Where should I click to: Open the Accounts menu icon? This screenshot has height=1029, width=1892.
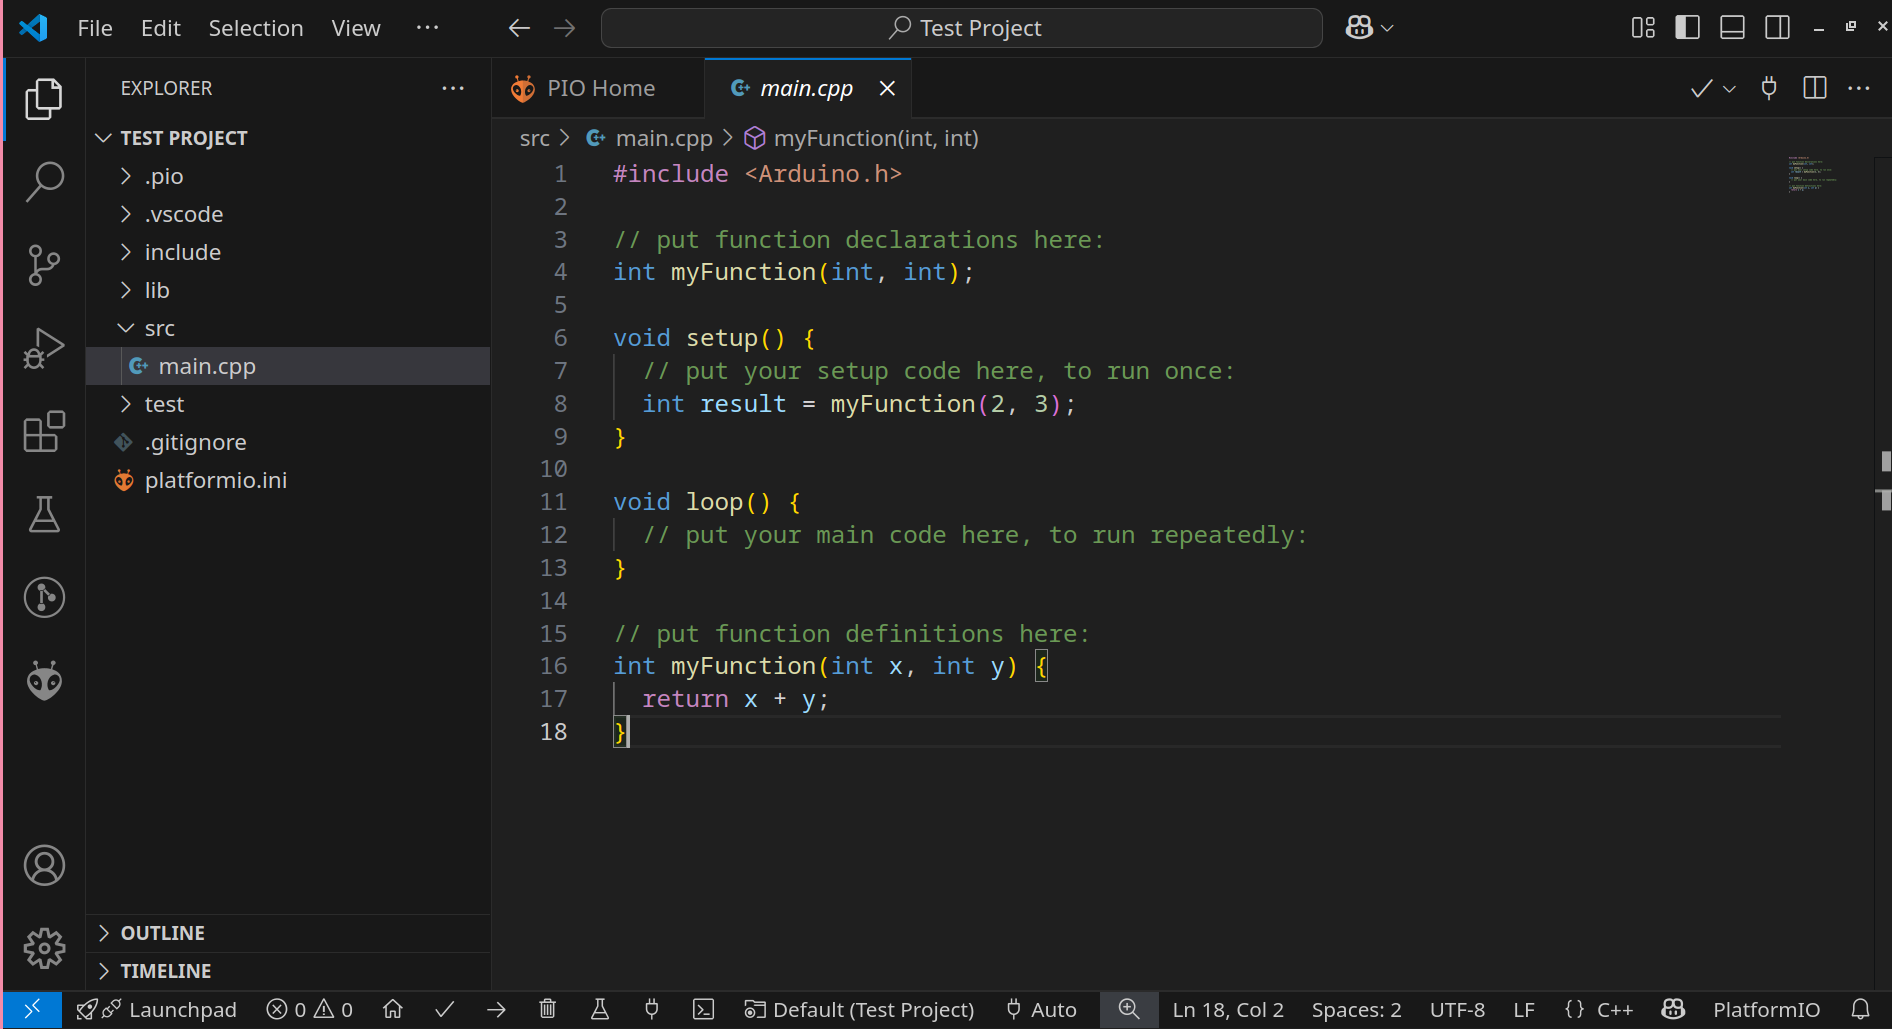coord(44,865)
